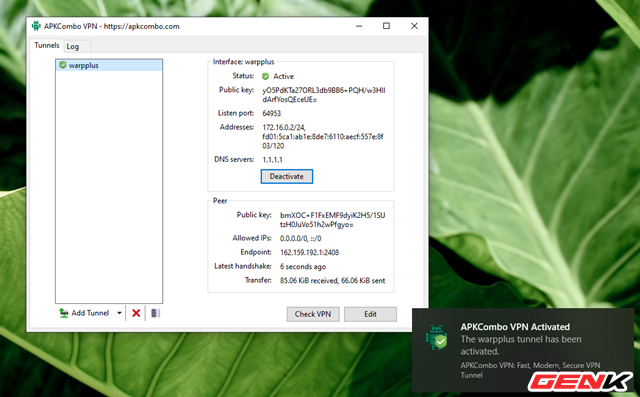Screen dimensions: 640x397
Task: Minimize the APKCombo VPN window
Action: pos(359,26)
